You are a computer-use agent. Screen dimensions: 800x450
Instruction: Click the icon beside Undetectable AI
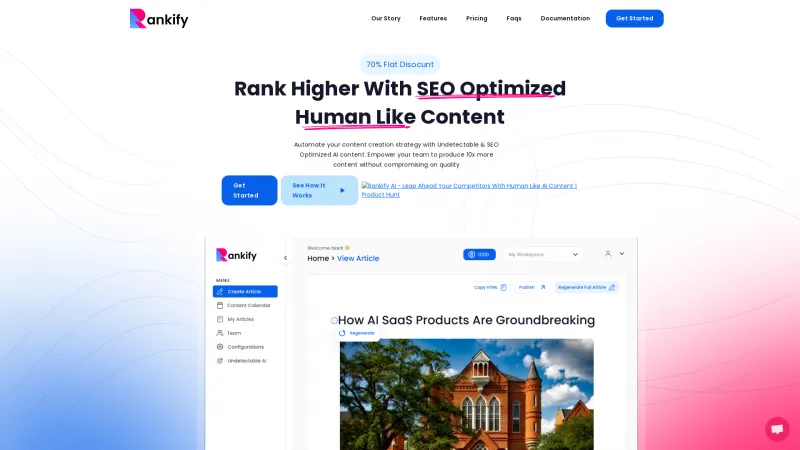click(220, 361)
